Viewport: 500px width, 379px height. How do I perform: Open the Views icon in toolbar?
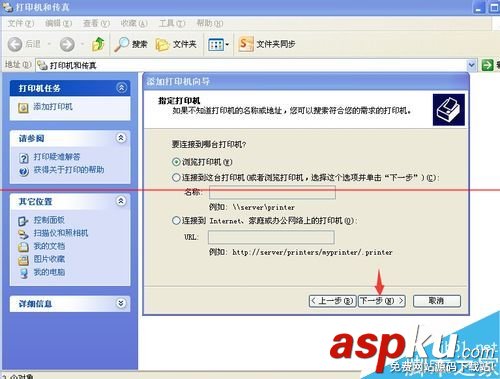216,44
